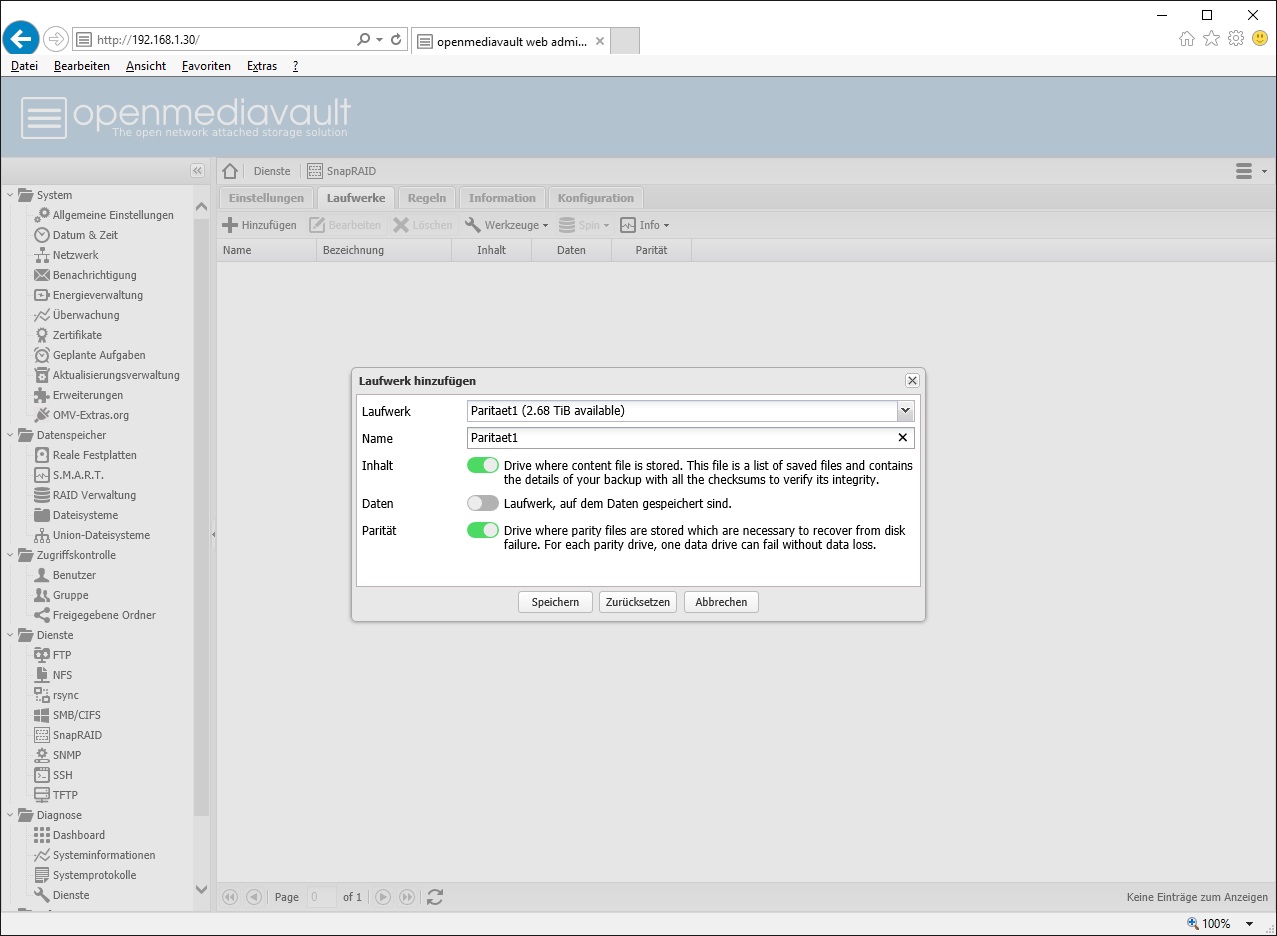The width and height of the screenshot is (1277, 936).
Task: Open Datum & Zeit clock icon
Action: (42, 235)
